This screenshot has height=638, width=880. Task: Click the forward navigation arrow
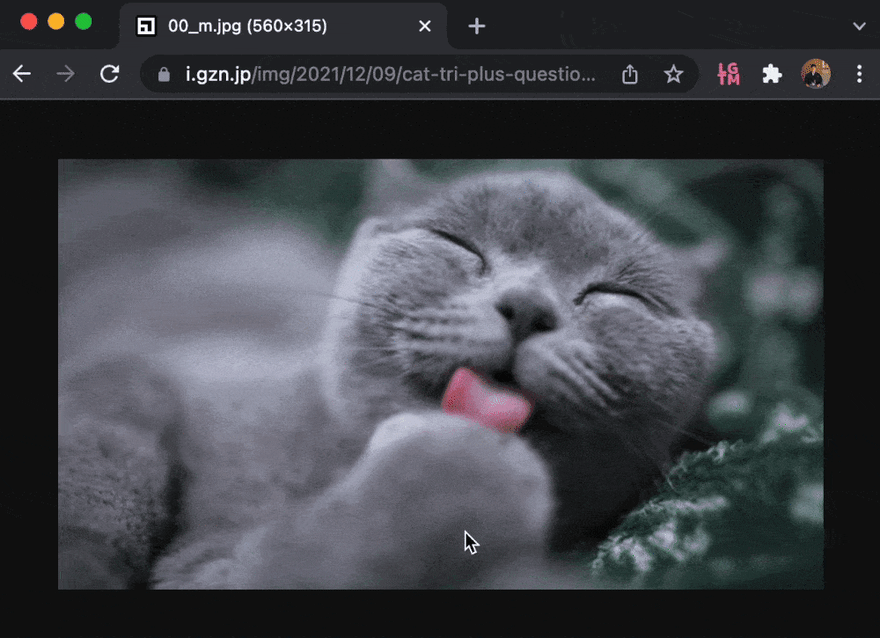click(x=66, y=74)
